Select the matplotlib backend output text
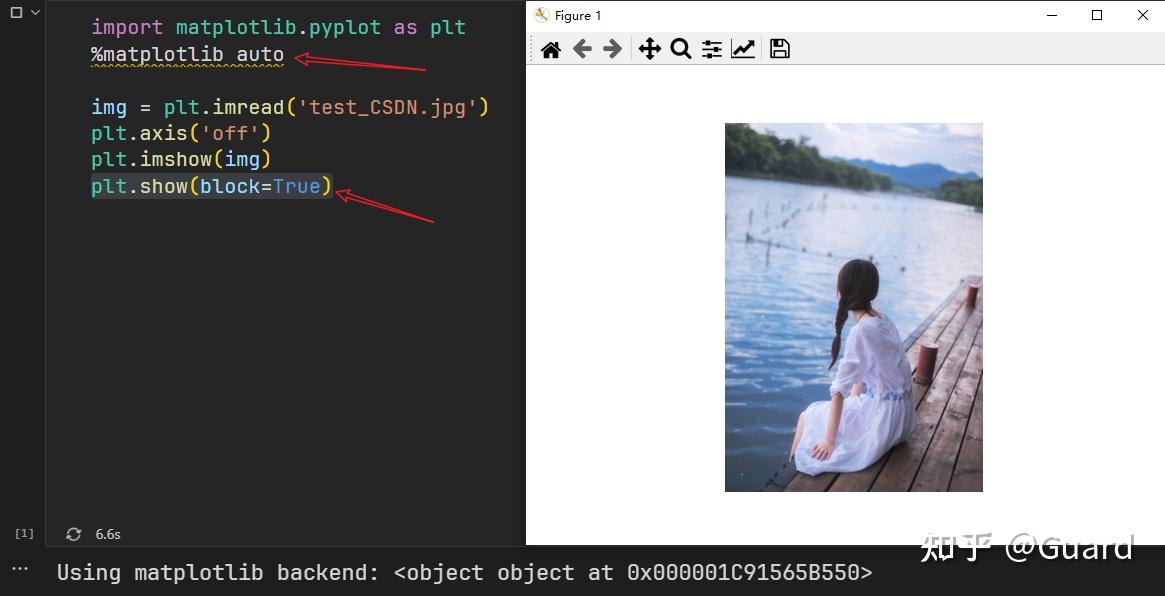Screen dimensions: 1165x596 click(x=464, y=572)
